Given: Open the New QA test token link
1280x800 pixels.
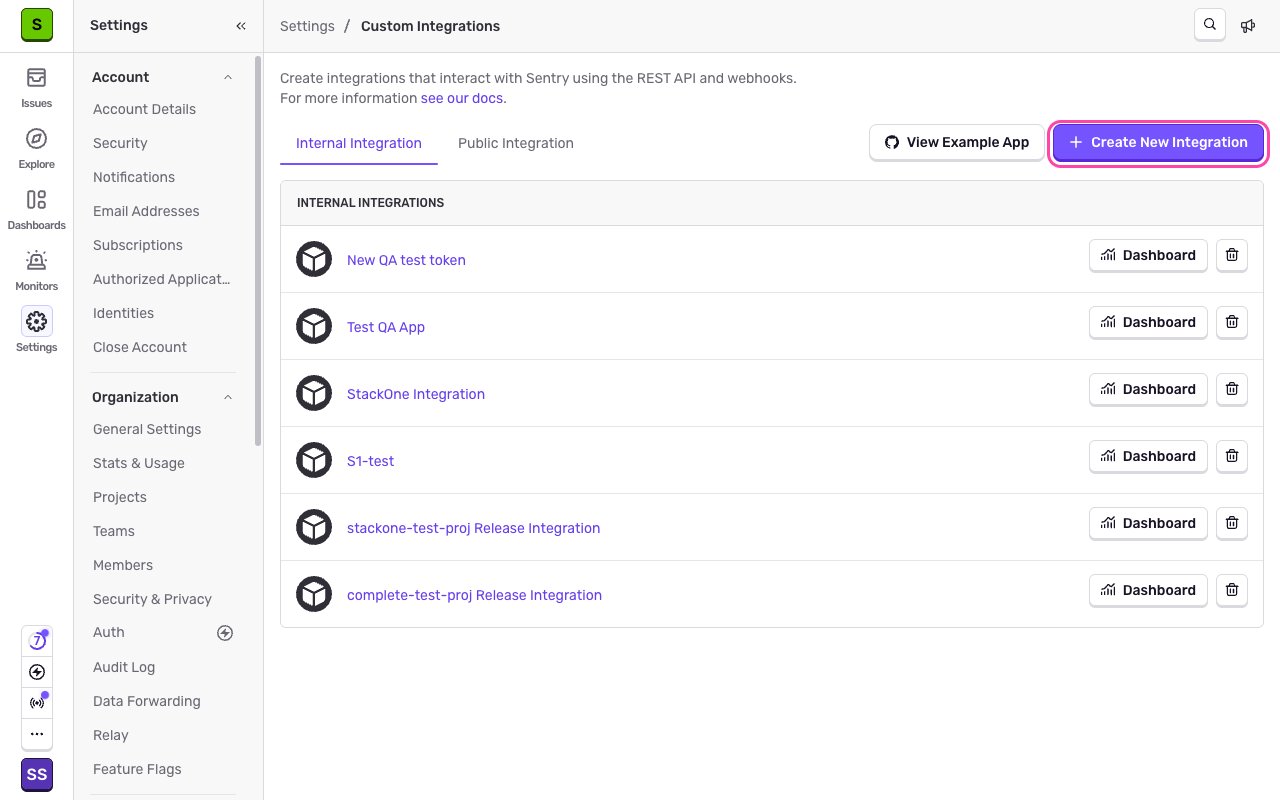Looking at the screenshot, I should tap(406, 260).
